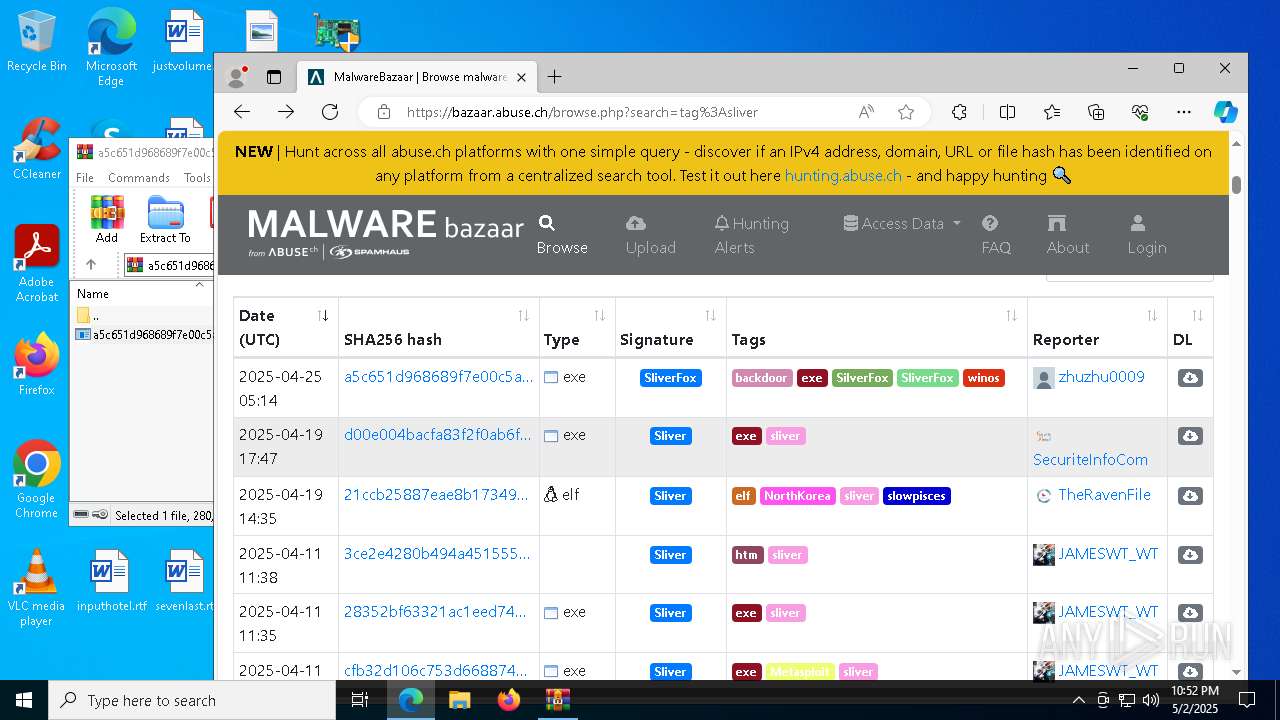Sort table by Date (UTC)
The width and height of the screenshot is (1280, 720).
[x=285, y=327]
